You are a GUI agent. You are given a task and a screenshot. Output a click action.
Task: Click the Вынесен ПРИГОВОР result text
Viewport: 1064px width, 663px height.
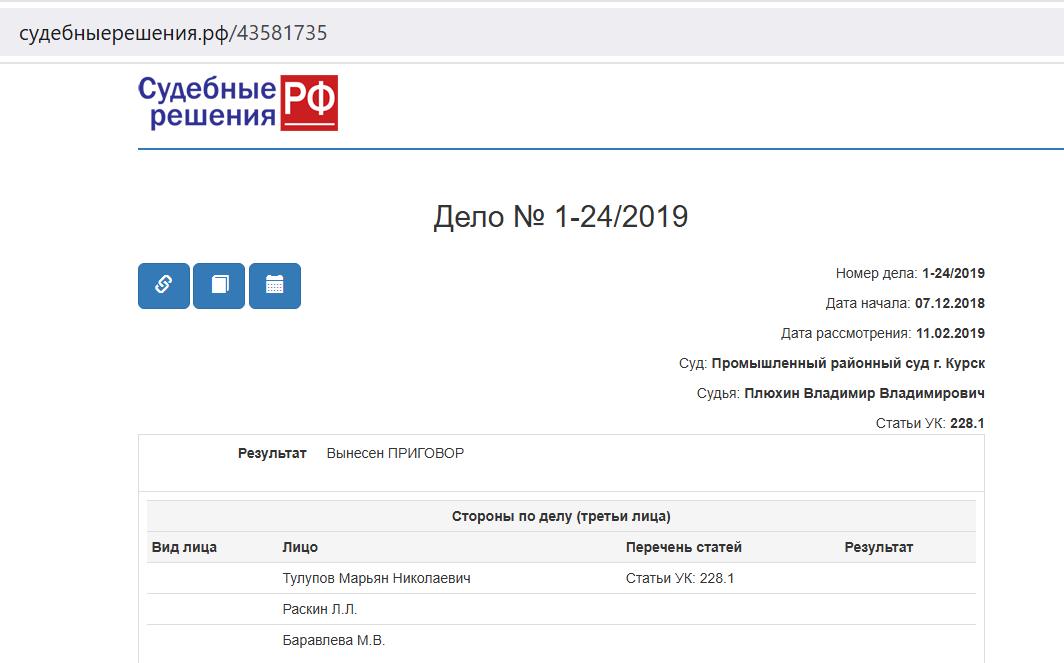(x=395, y=453)
